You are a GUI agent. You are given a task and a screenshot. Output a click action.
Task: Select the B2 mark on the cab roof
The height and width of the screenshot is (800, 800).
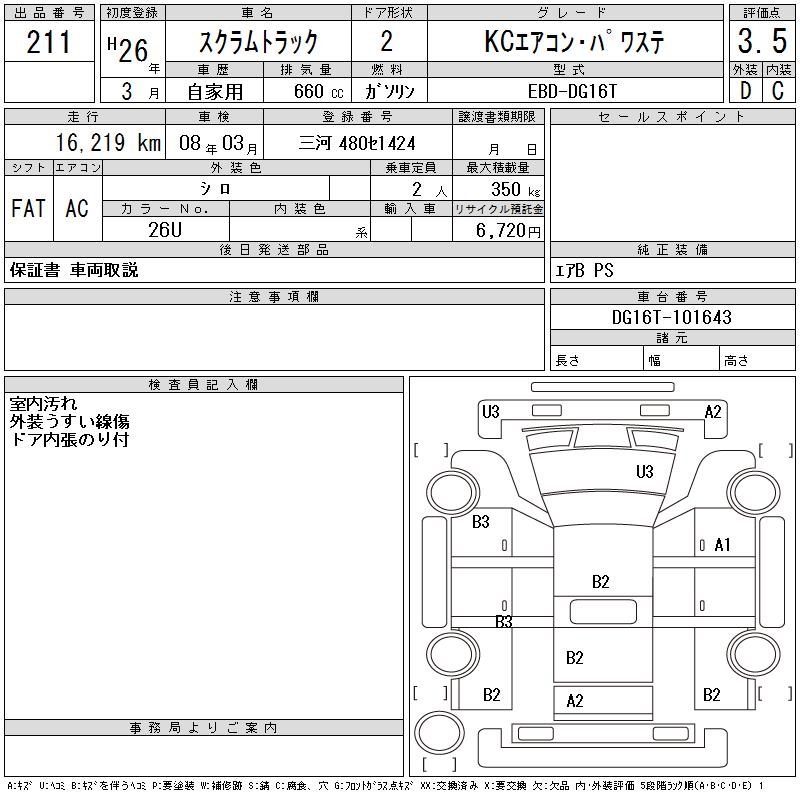(x=601, y=582)
